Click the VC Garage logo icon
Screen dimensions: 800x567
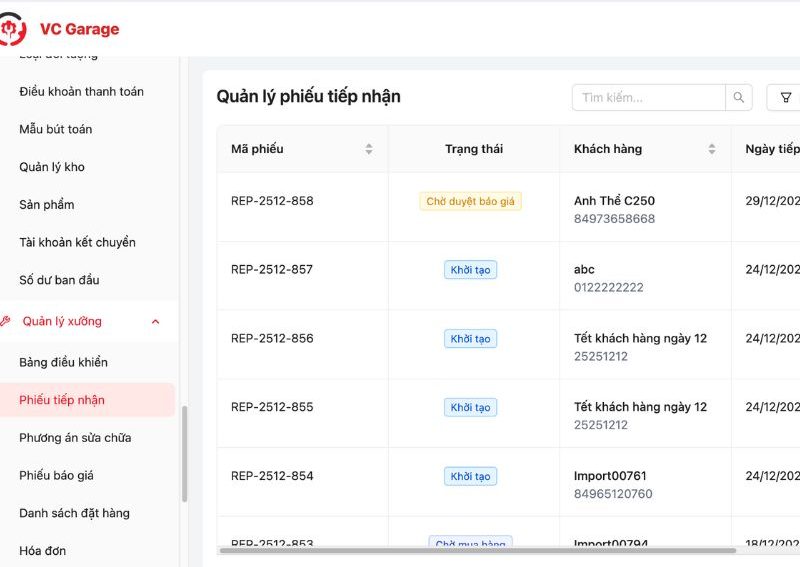click(14, 29)
